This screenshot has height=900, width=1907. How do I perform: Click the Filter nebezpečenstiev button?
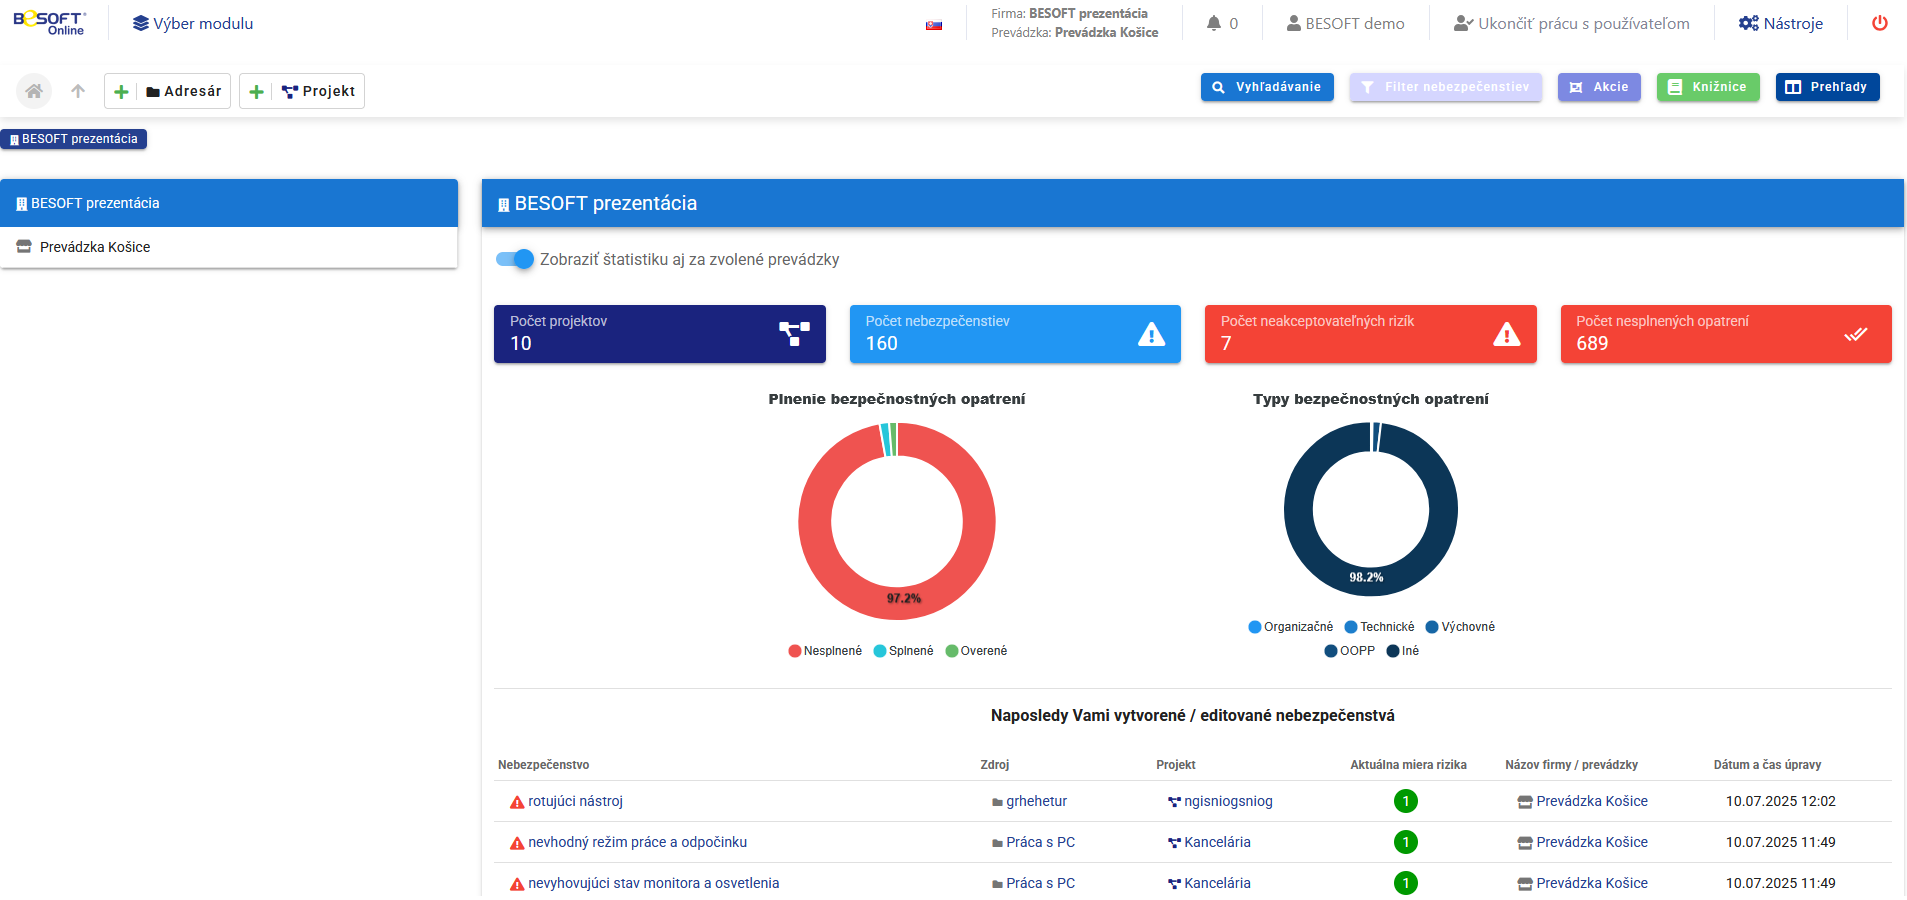[x=1445, y=87]
